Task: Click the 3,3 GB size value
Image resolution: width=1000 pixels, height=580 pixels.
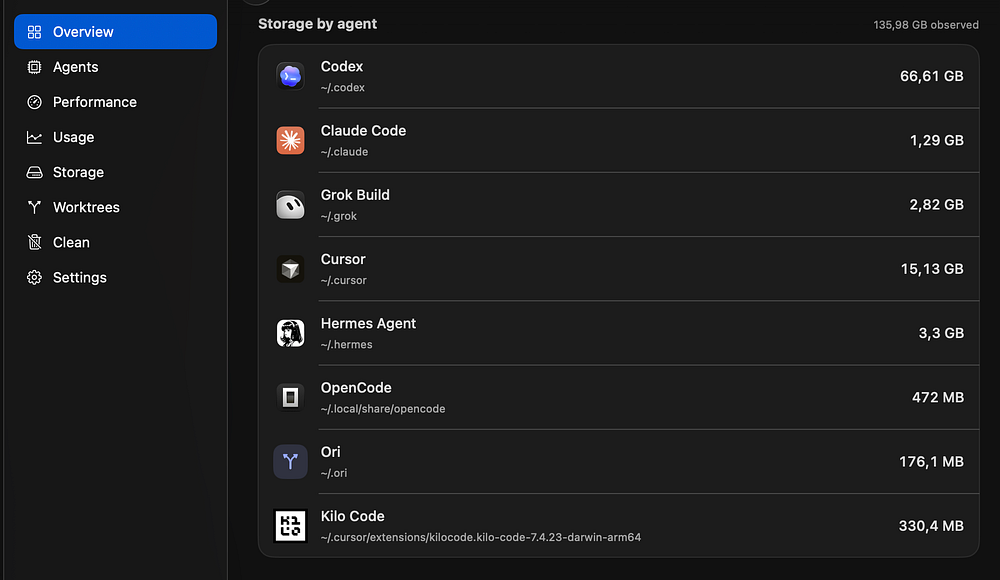Action: click(x=941, y=333)
